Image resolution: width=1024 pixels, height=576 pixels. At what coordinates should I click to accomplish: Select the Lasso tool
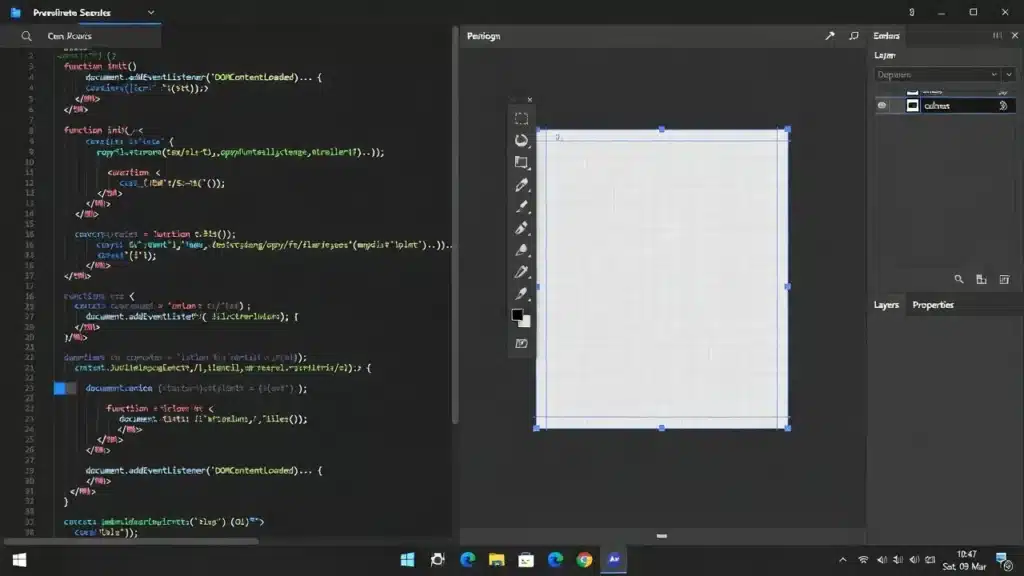[x=521, y=141]
